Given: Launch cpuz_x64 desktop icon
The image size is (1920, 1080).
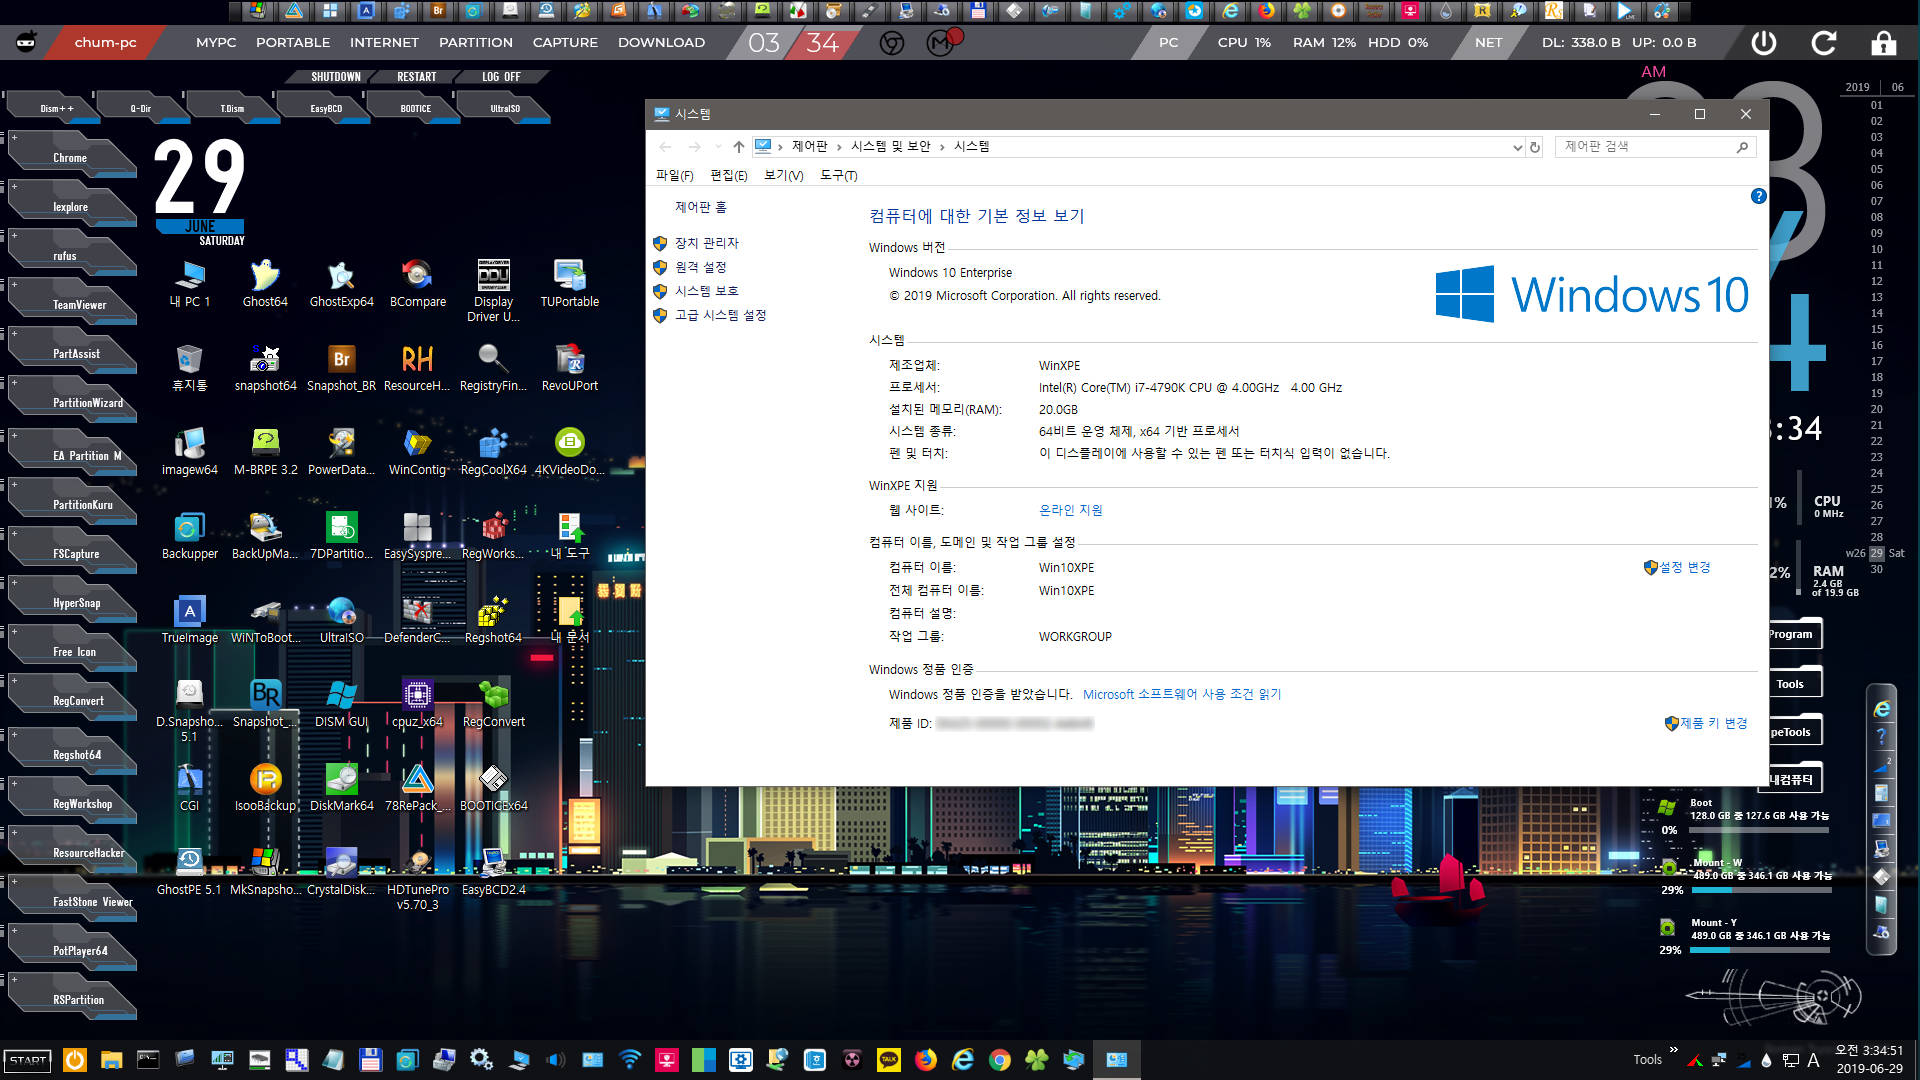Looking at the screenshot, I should (417, 703).
